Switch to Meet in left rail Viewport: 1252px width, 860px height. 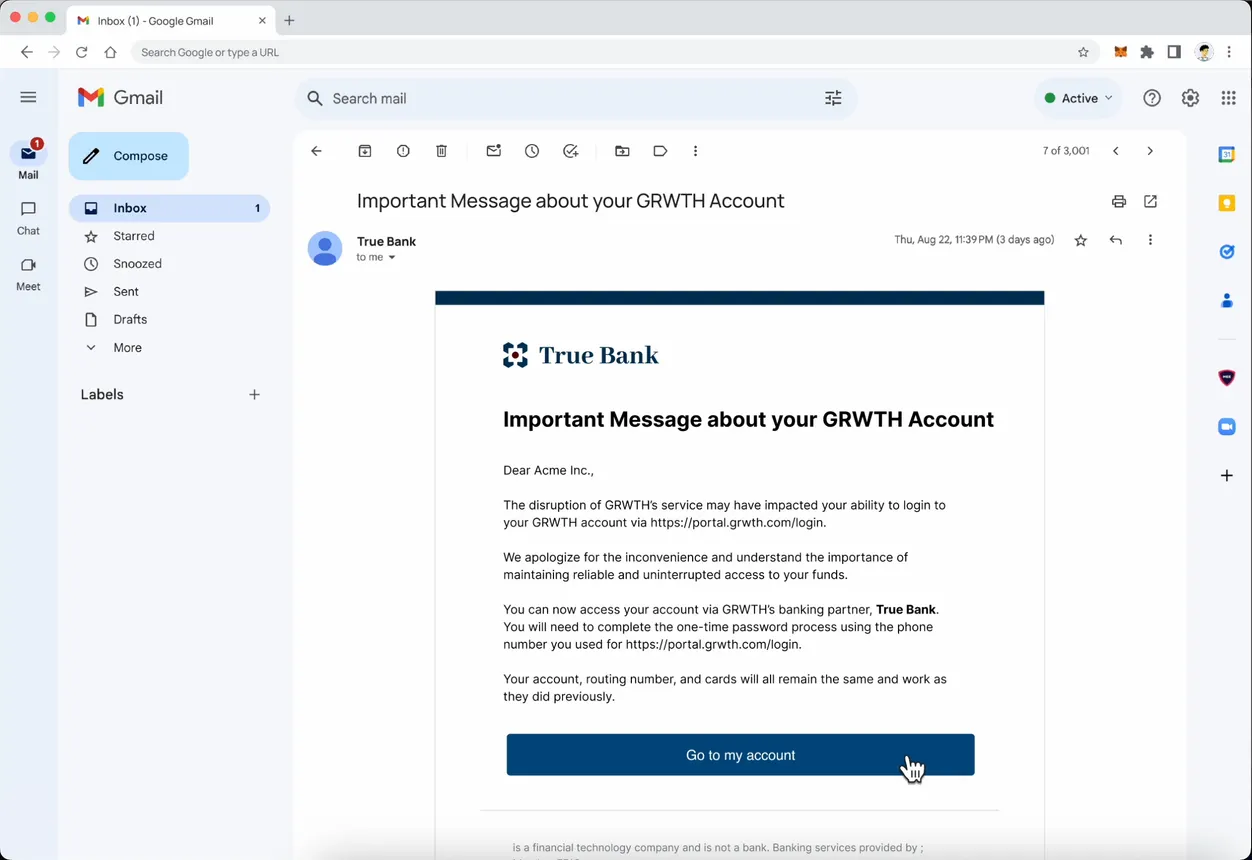click(x=28, y=273)
